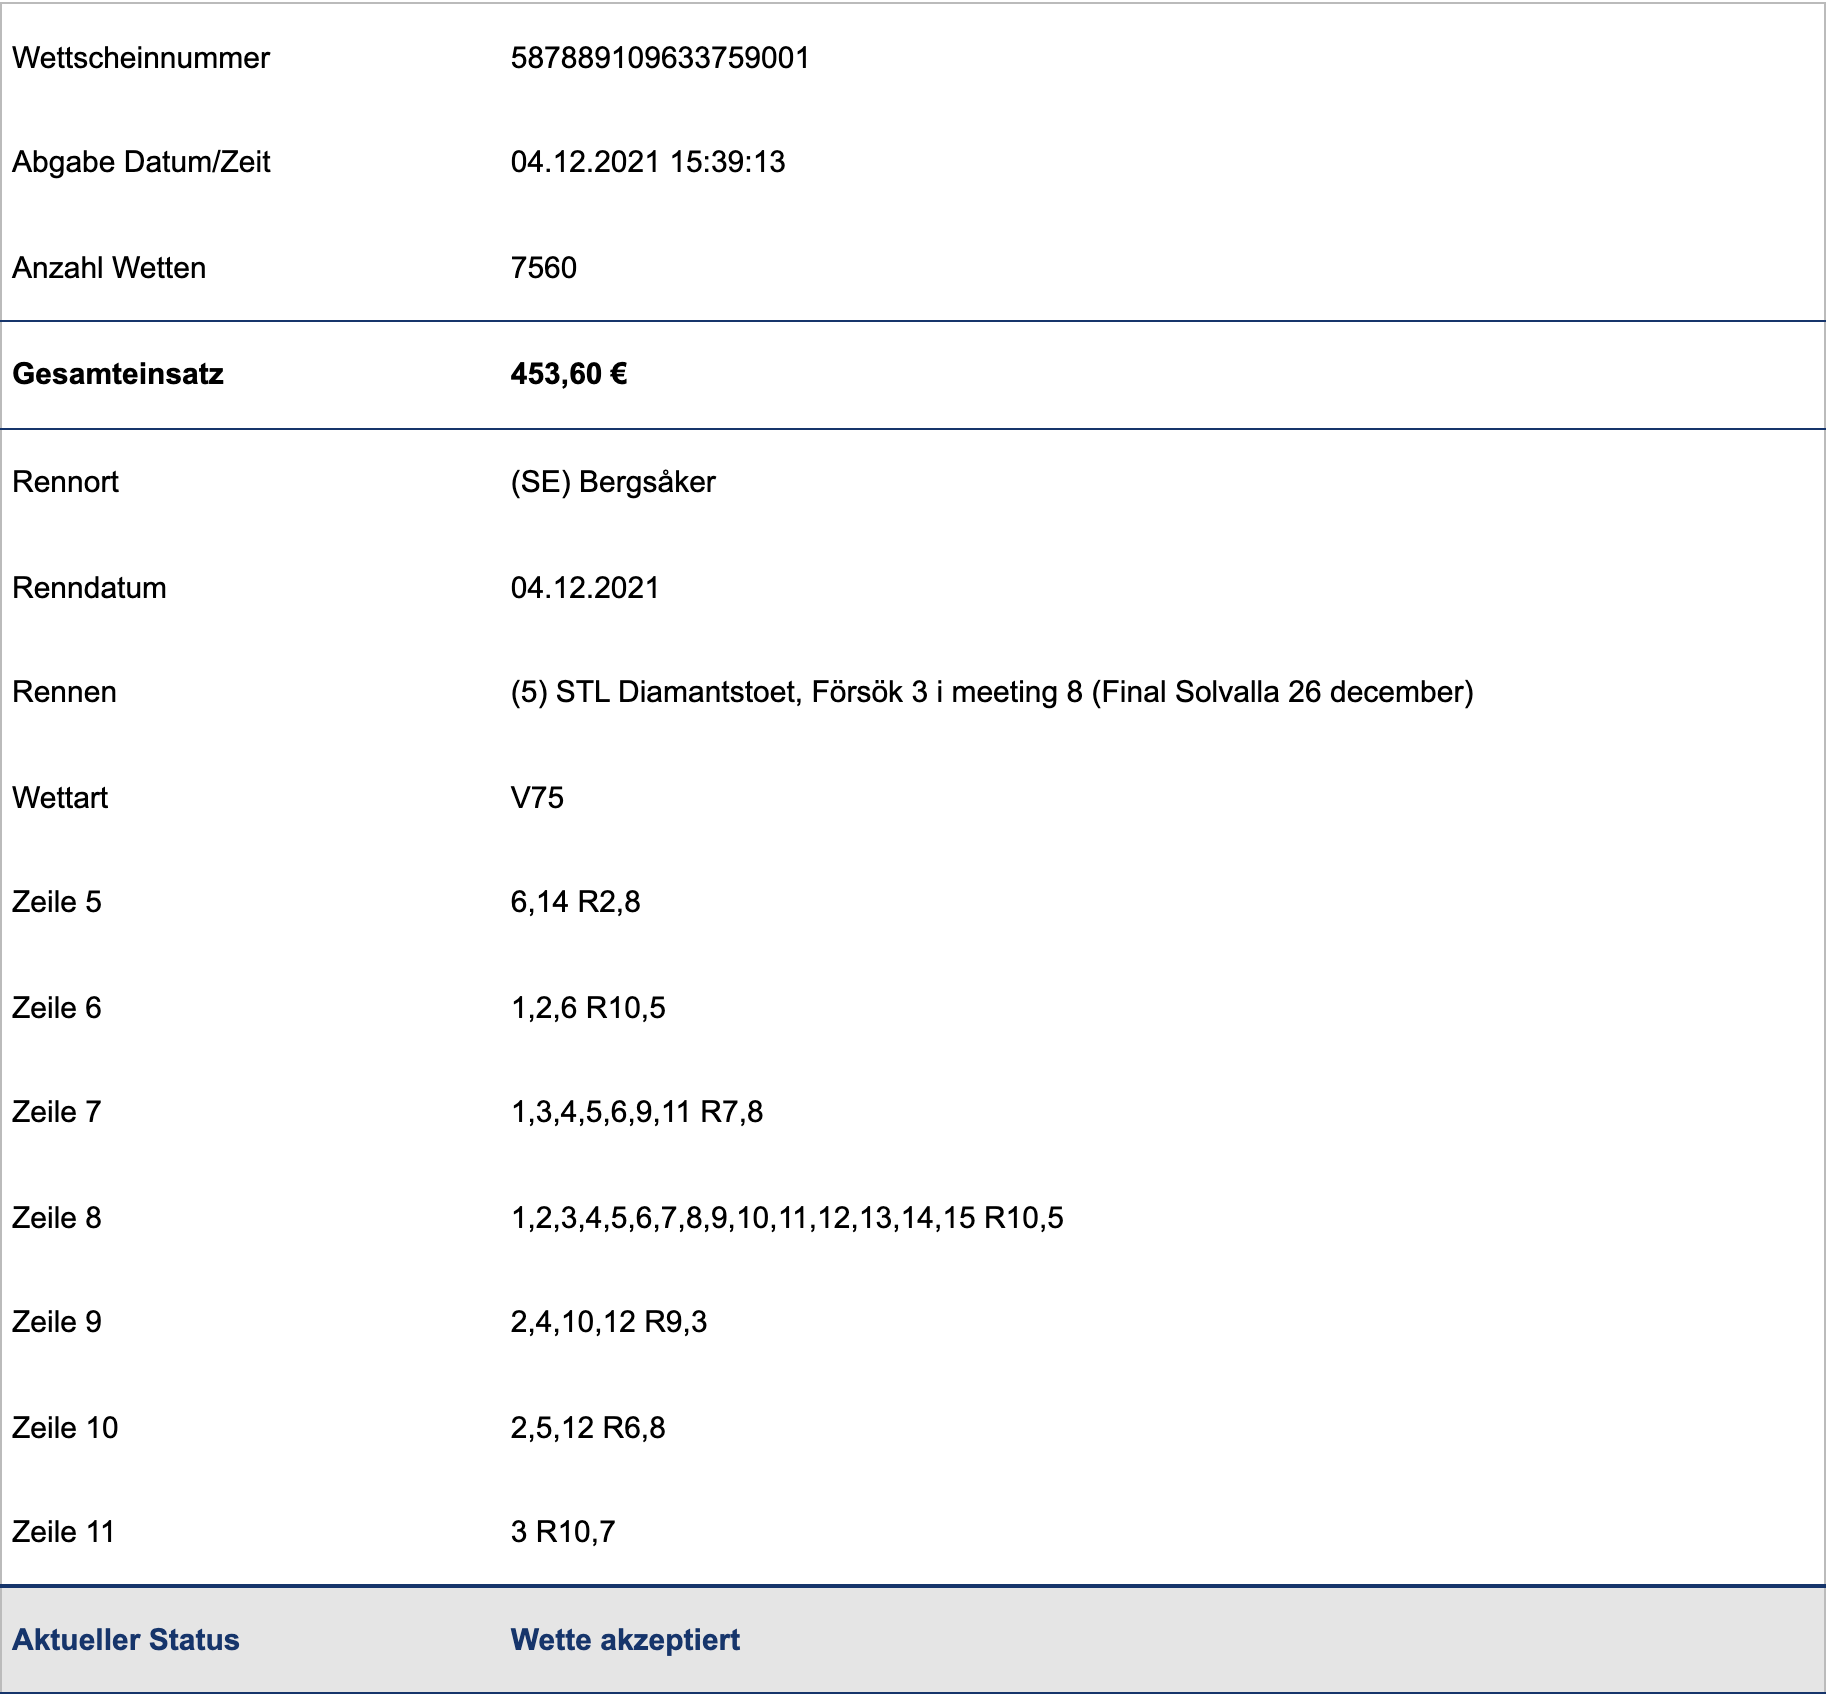Select picks 2,5,12 R6,8
This screenshot has height=1696, width=1826.
click(588, 1428)
